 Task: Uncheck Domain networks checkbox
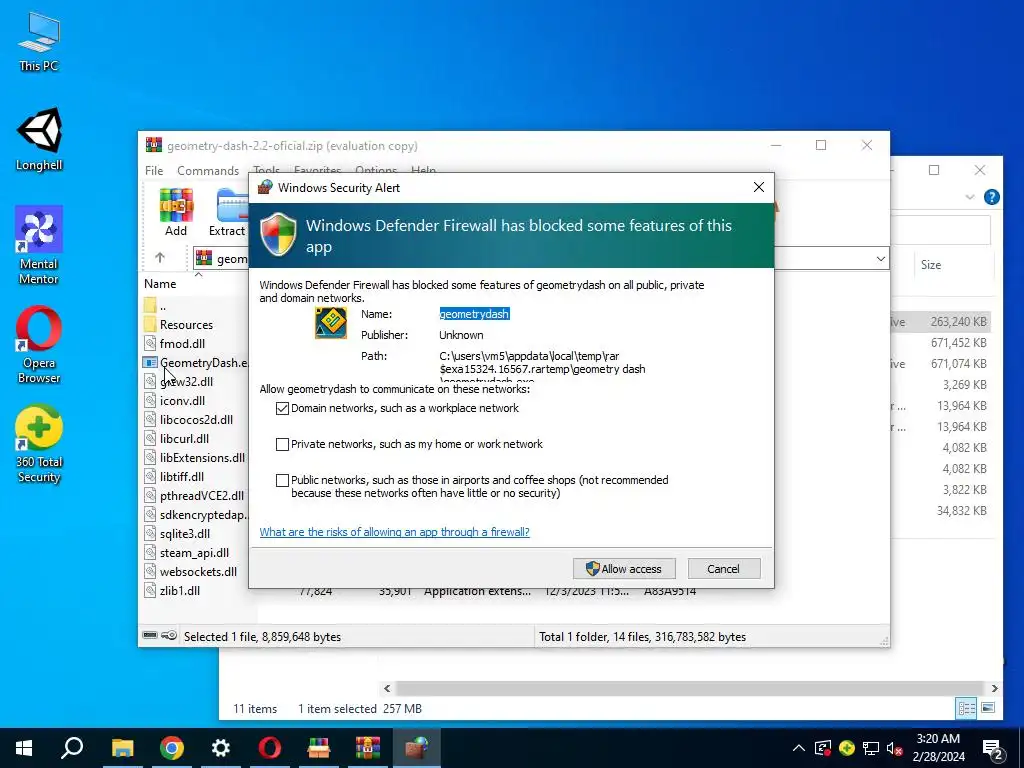pyautogui.click(x=282, y=408)
